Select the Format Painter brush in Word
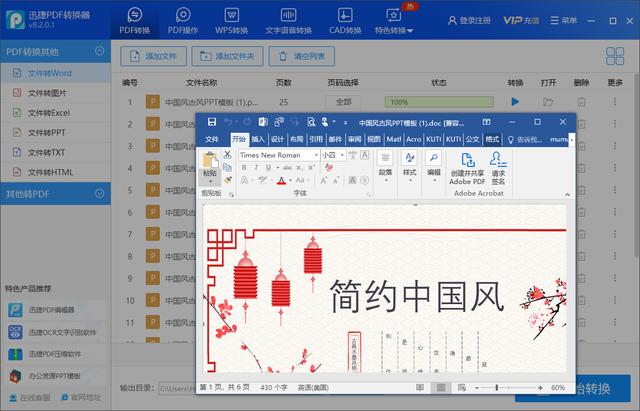 click(228, 180)
